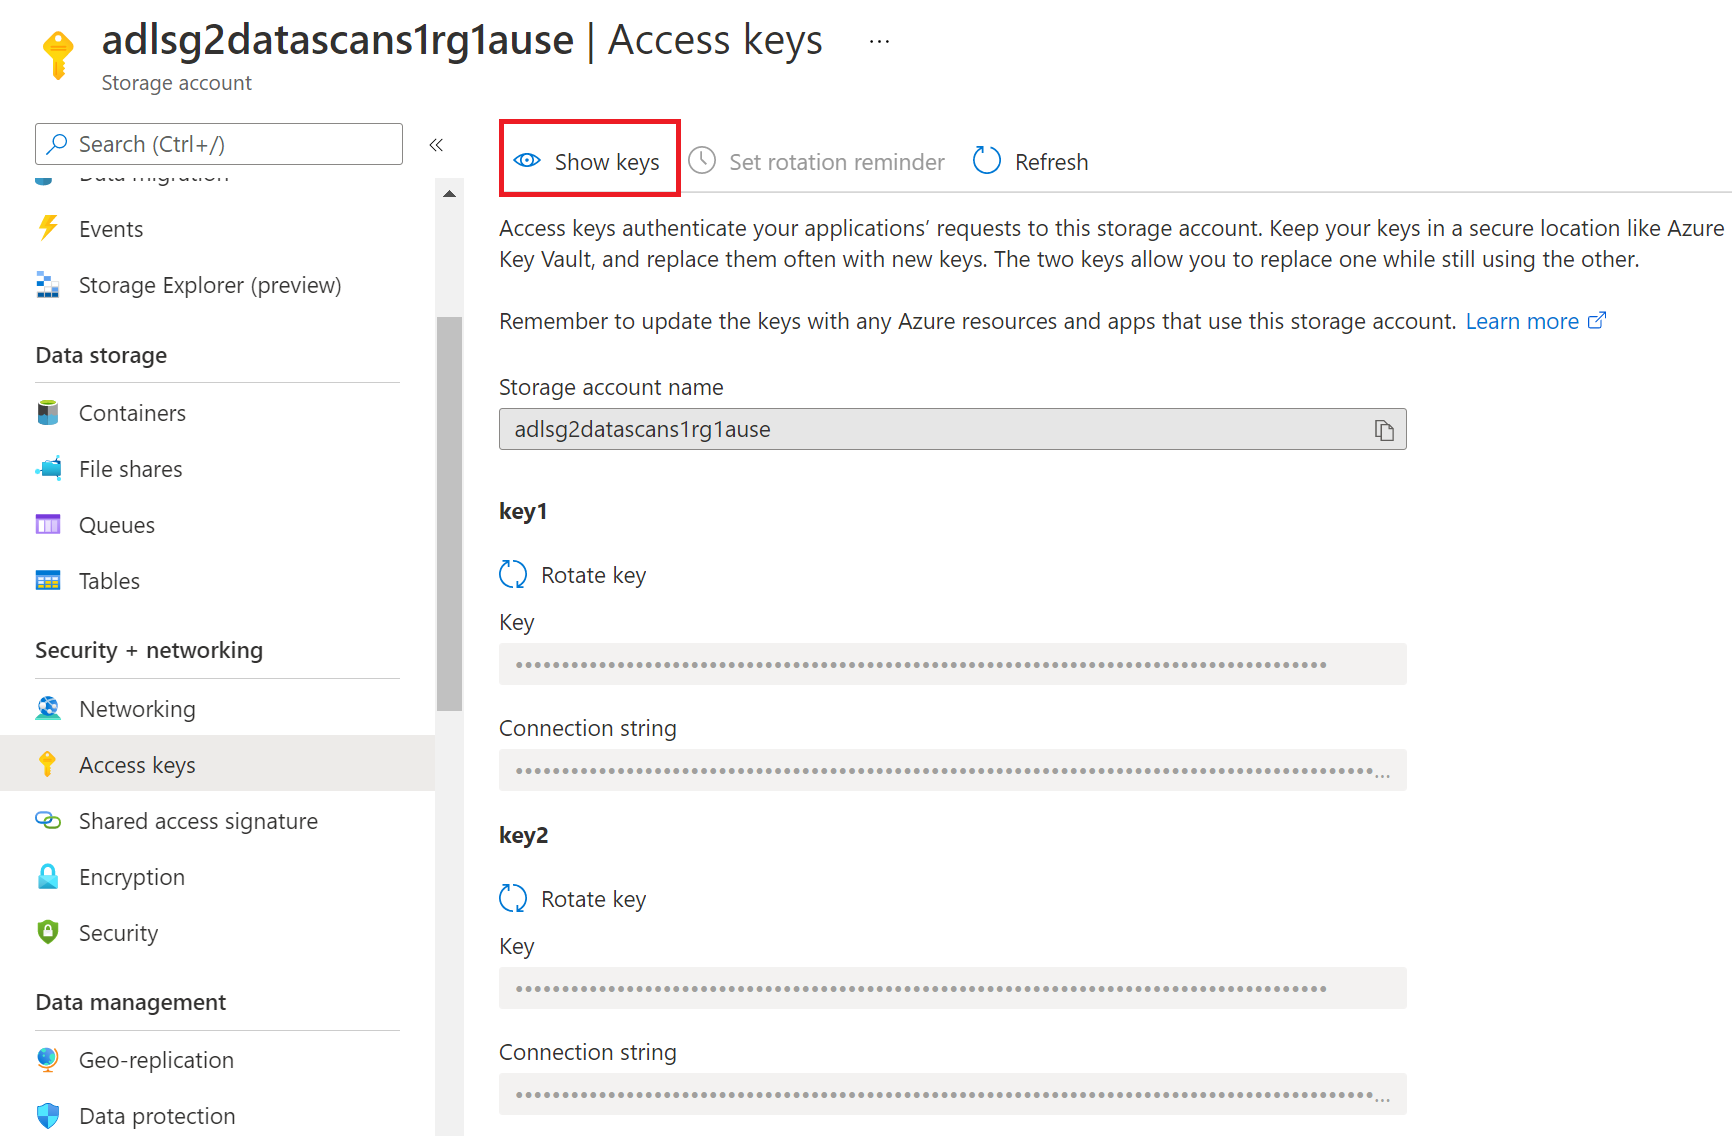Rotate key1
1732x1136 pixels.
pyautogui.click(x=572, y=574)
